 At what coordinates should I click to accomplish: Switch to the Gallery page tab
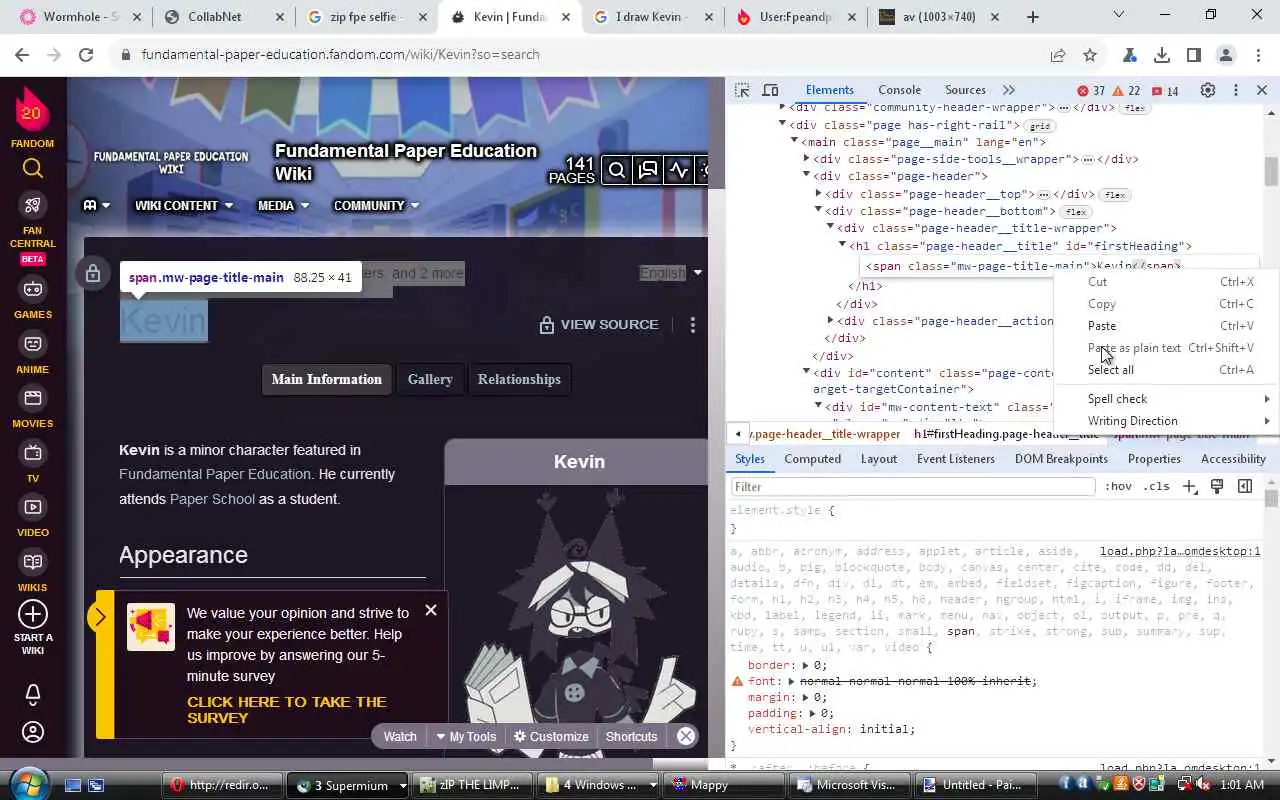[430, 379]
